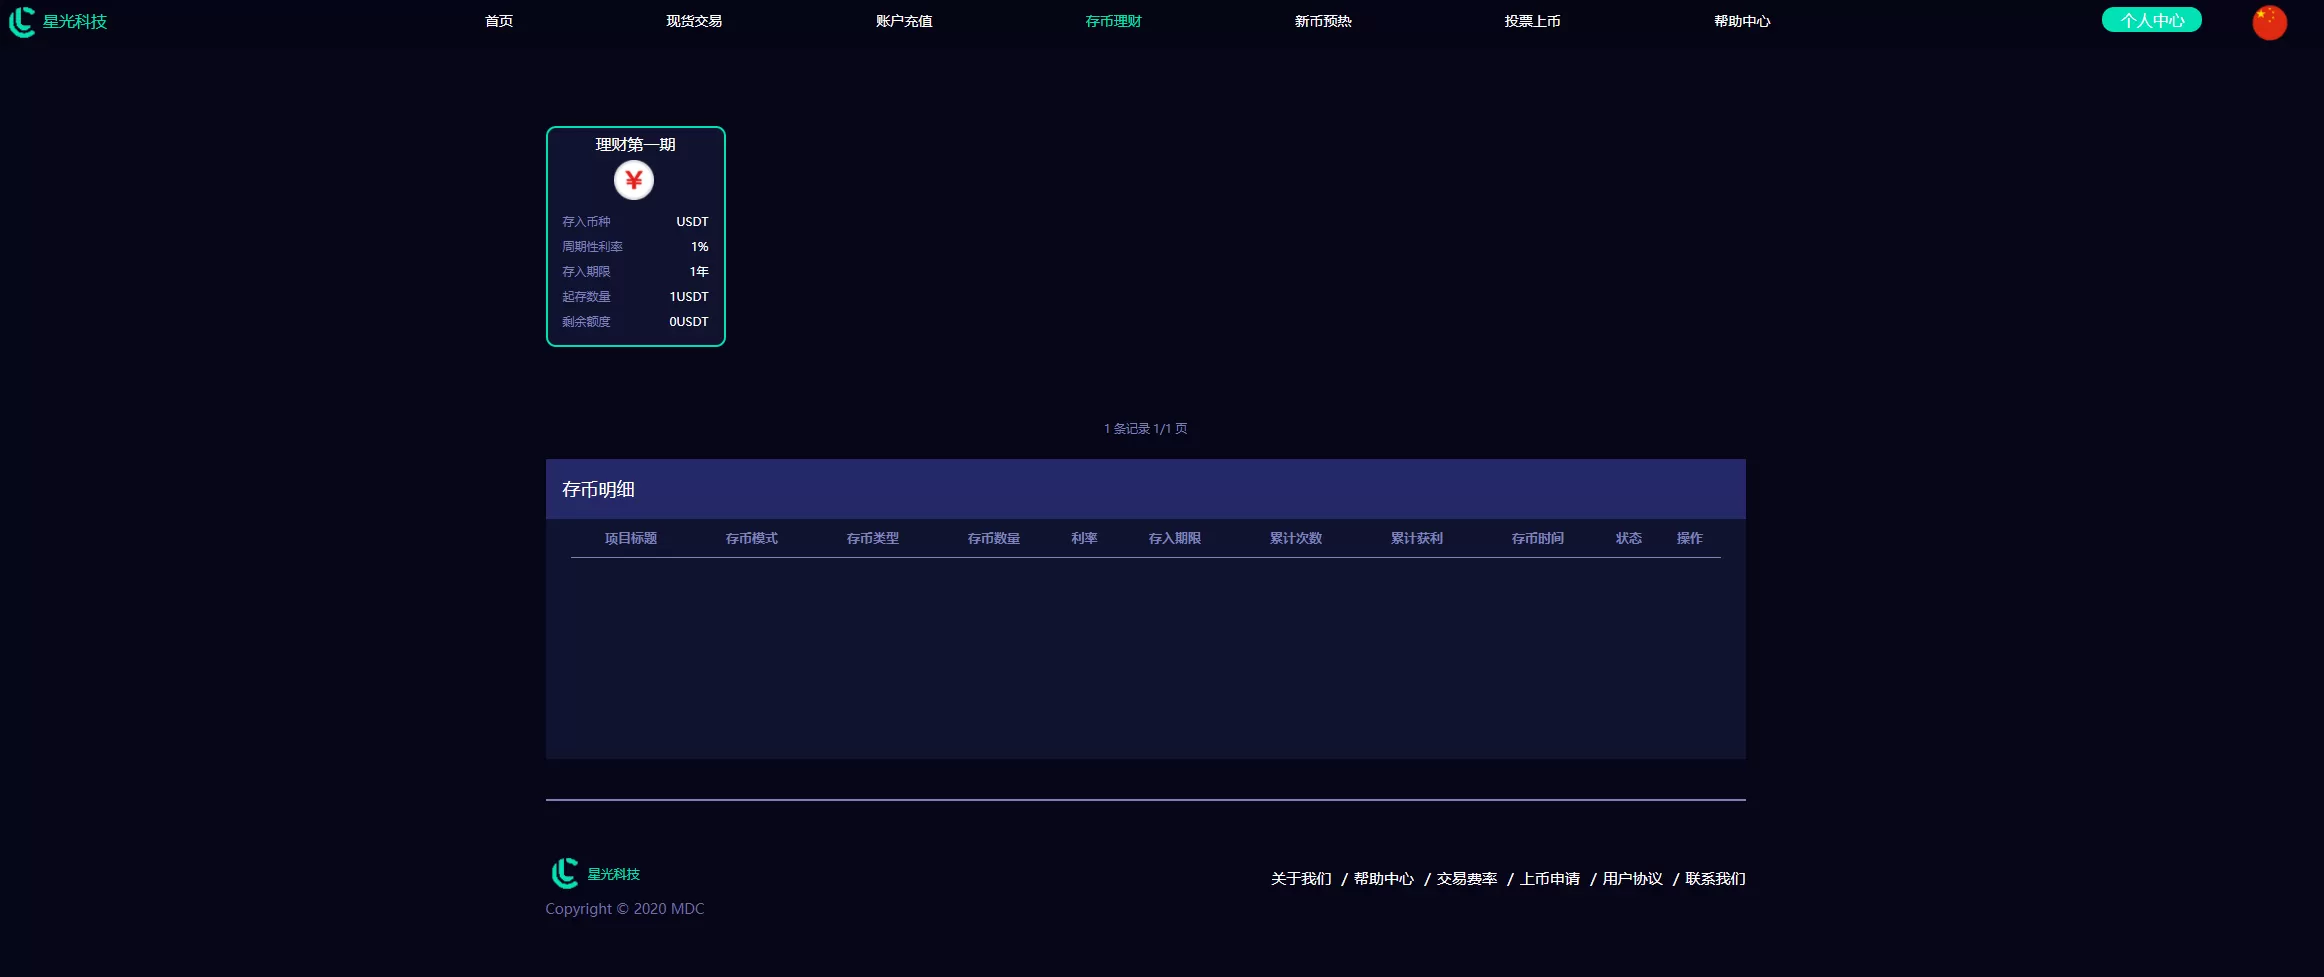The height and width of the screenshot is (977, 2324).
Task: Click the 关于我们 footer link
Action: click(x=1301, y=879)
